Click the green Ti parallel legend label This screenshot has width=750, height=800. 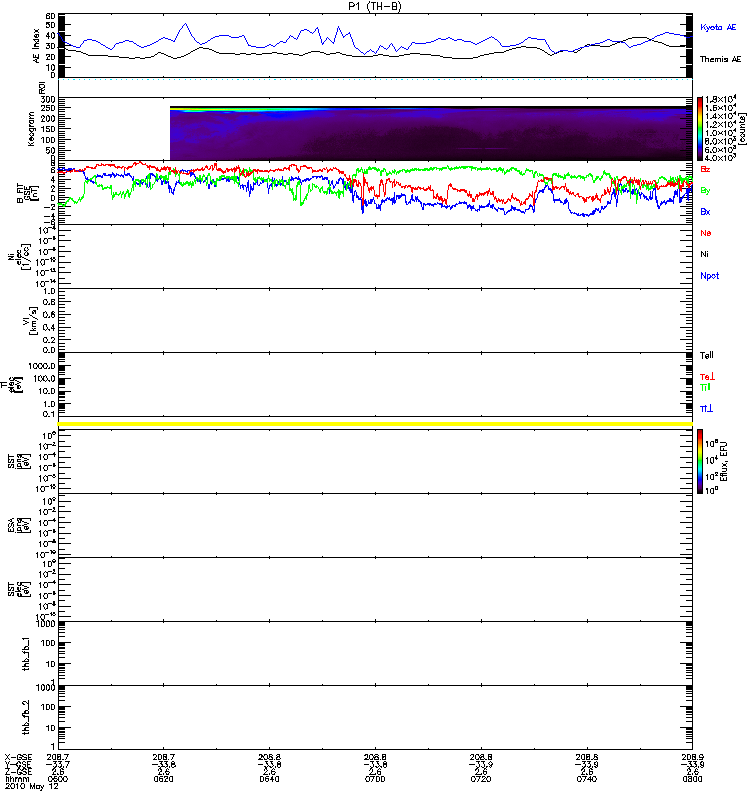click(705, 387)
